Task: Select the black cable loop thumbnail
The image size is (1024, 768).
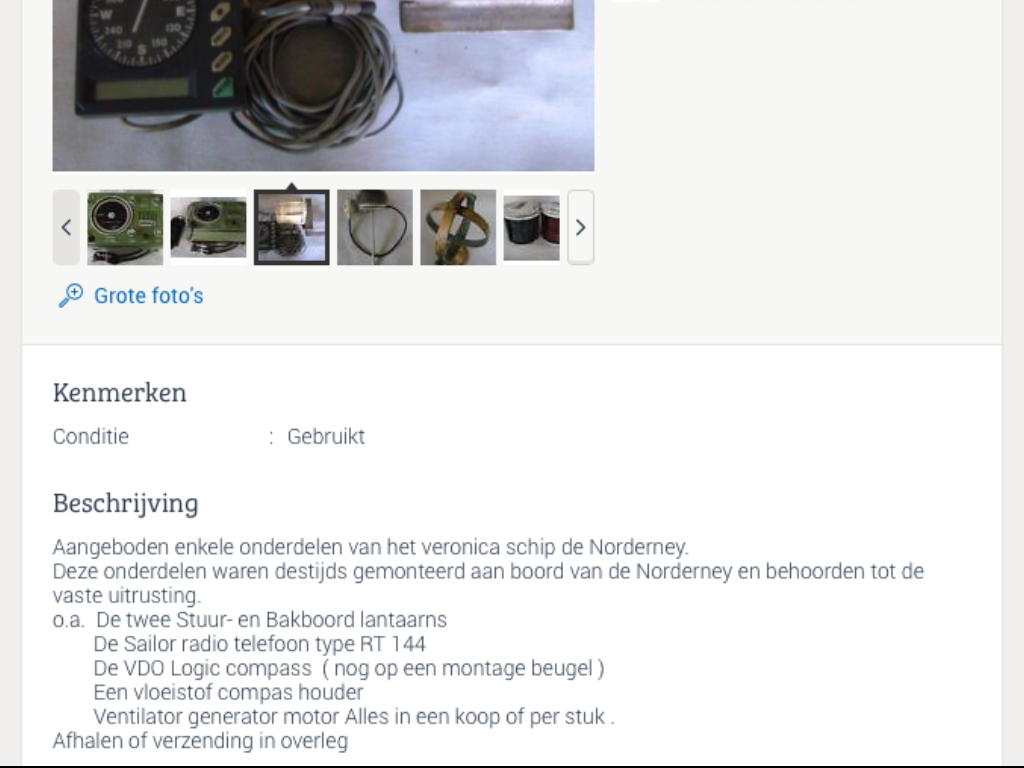Action: tap(375, 227)
